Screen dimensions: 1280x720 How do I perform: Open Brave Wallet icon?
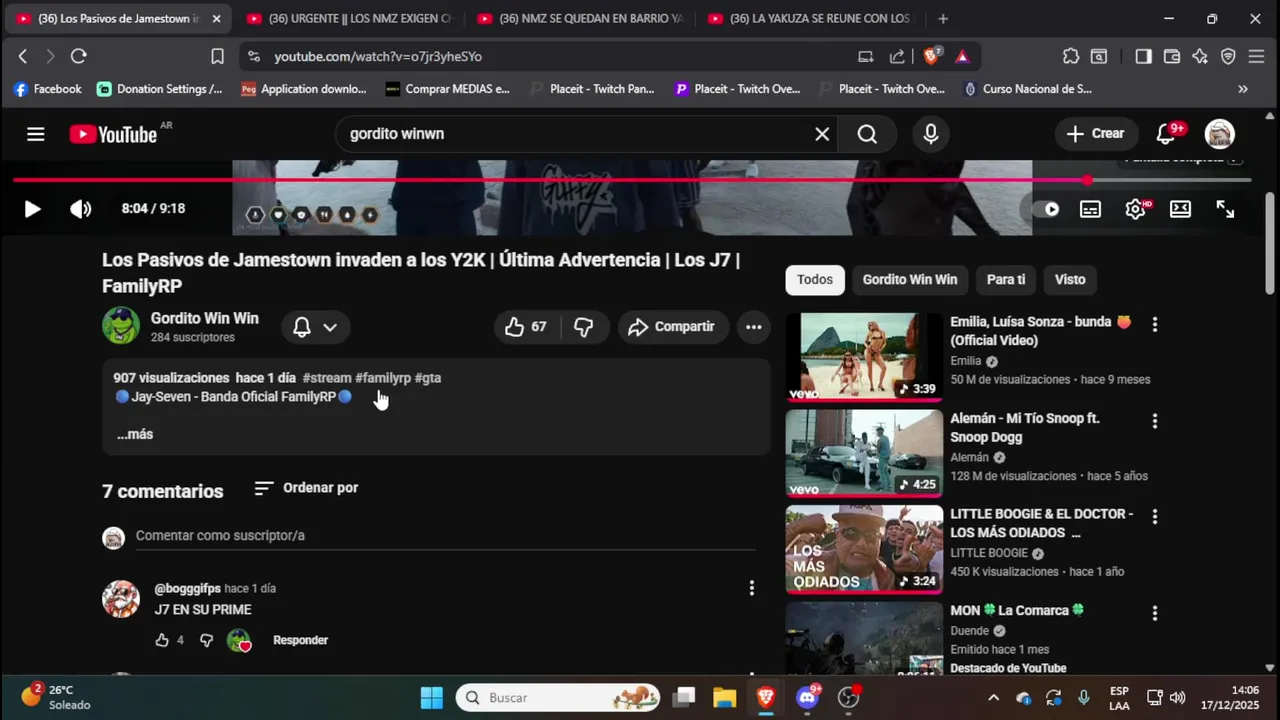[1172, 57]
